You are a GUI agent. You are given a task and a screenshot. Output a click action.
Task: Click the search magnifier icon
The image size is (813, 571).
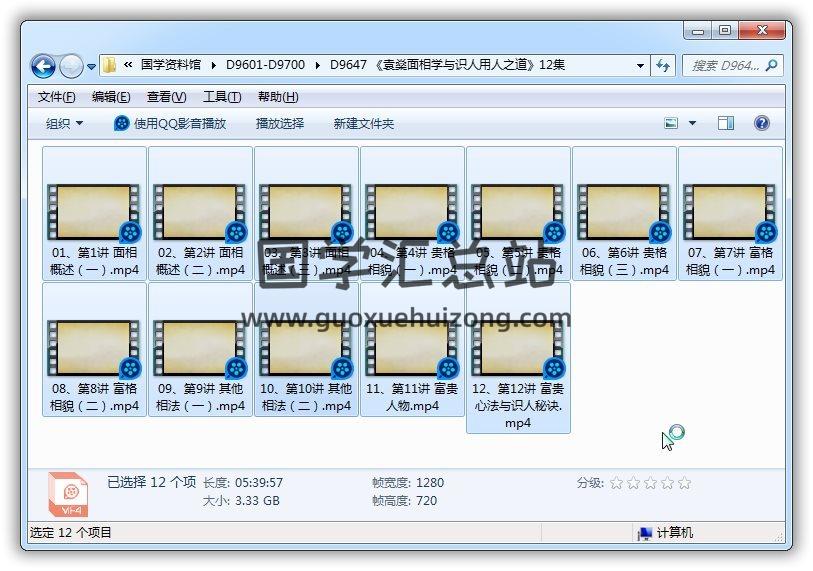click(x=772, y=65)
